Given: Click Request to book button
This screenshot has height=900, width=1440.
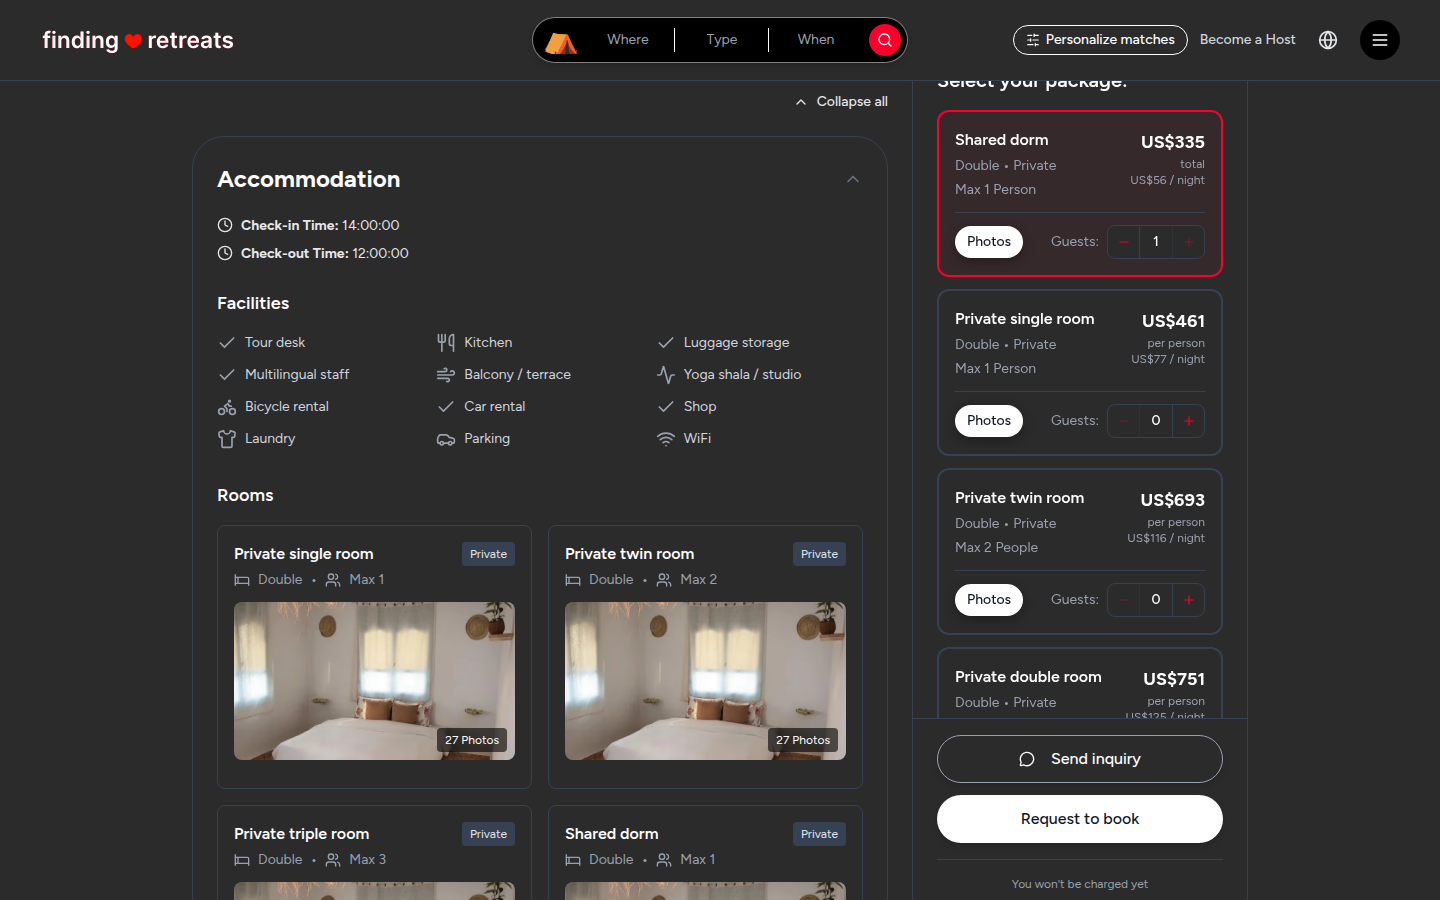Looking at the screenshot, I should coord(1080,819).
